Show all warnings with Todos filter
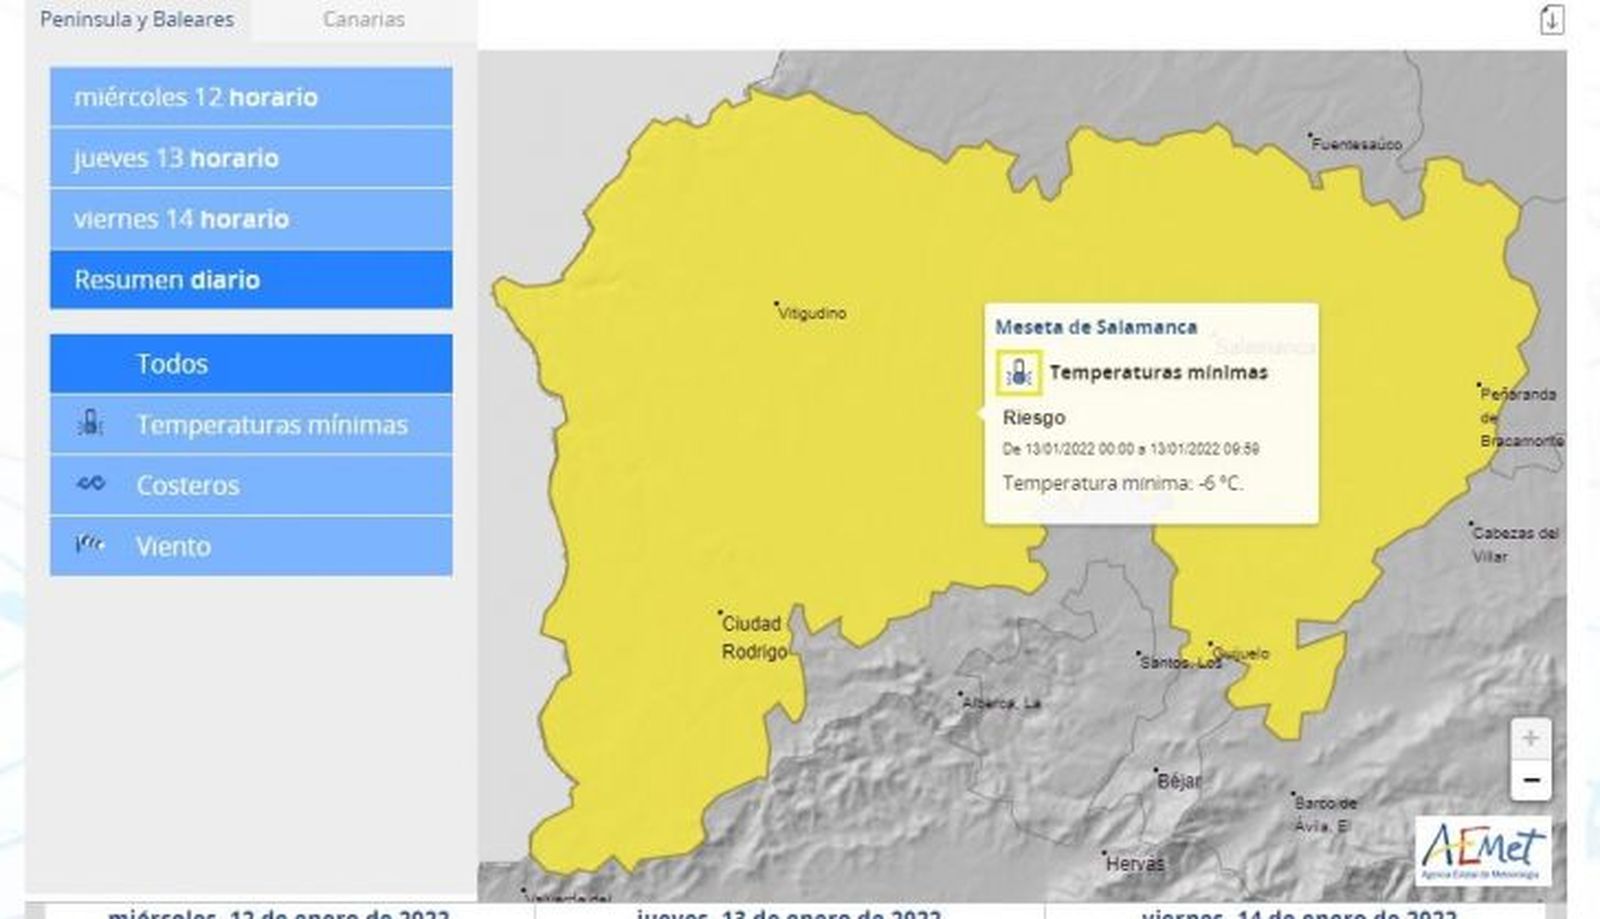 251,364
